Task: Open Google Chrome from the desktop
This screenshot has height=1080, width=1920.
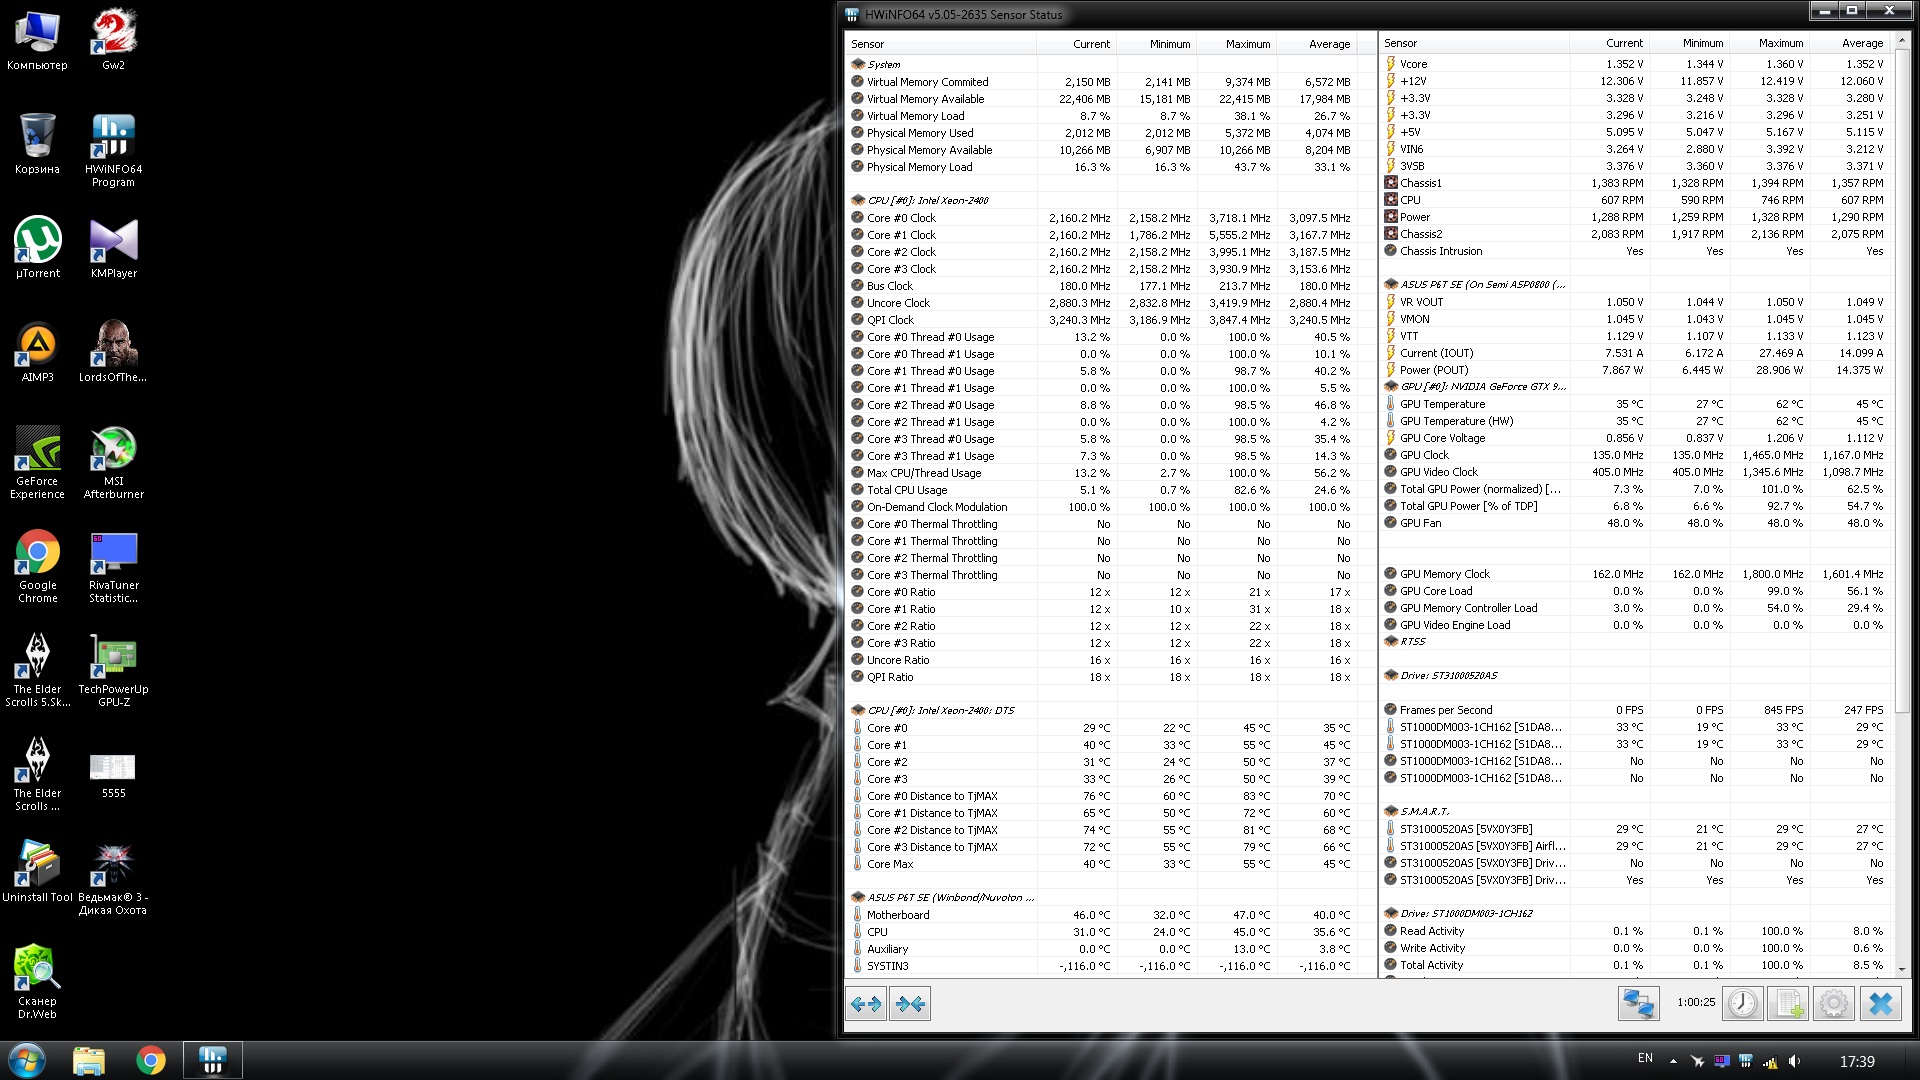Action: [x=37, y=566]
